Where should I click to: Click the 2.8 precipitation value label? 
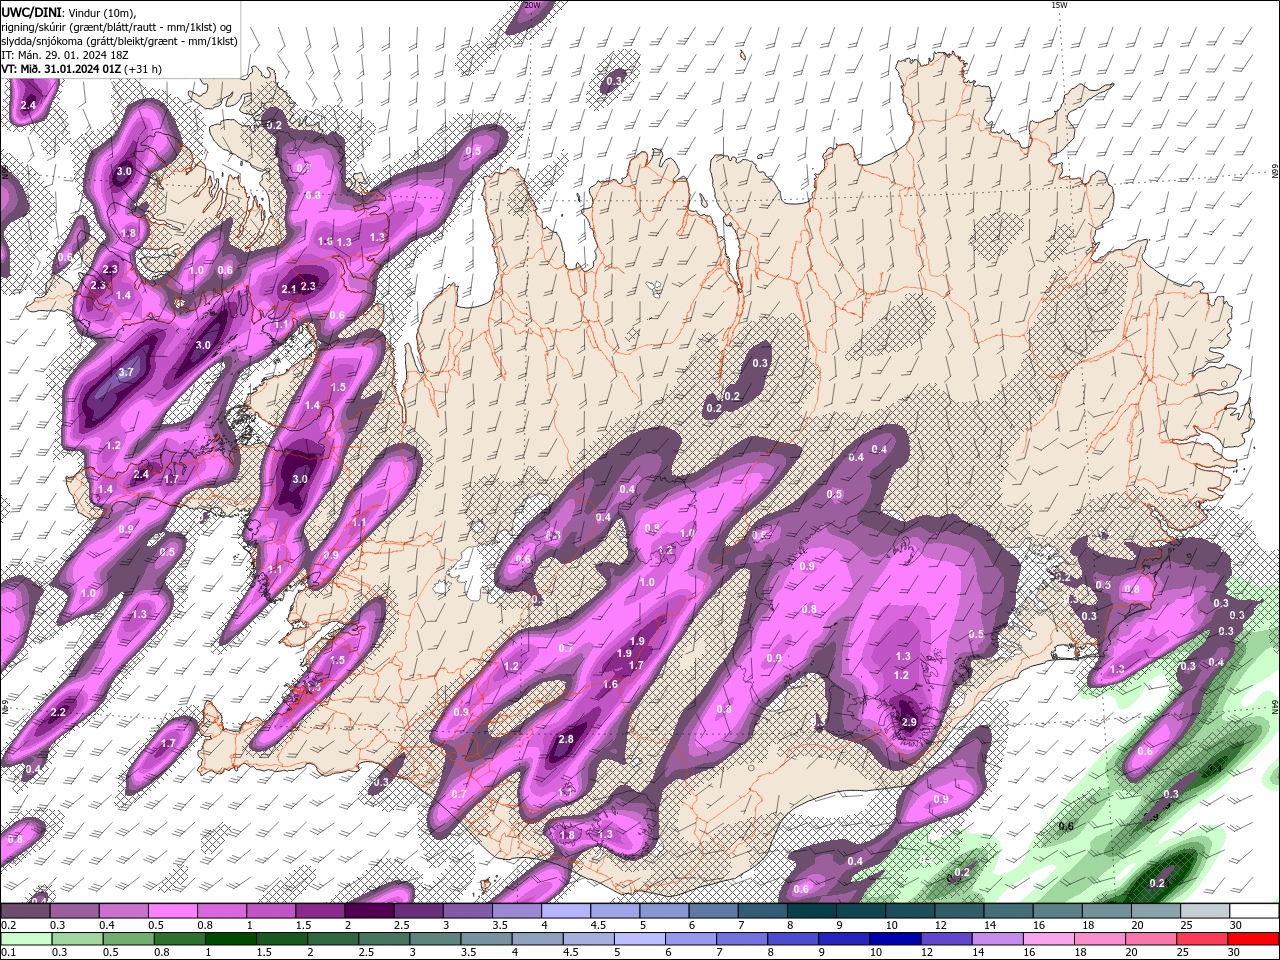coord(566,739)
